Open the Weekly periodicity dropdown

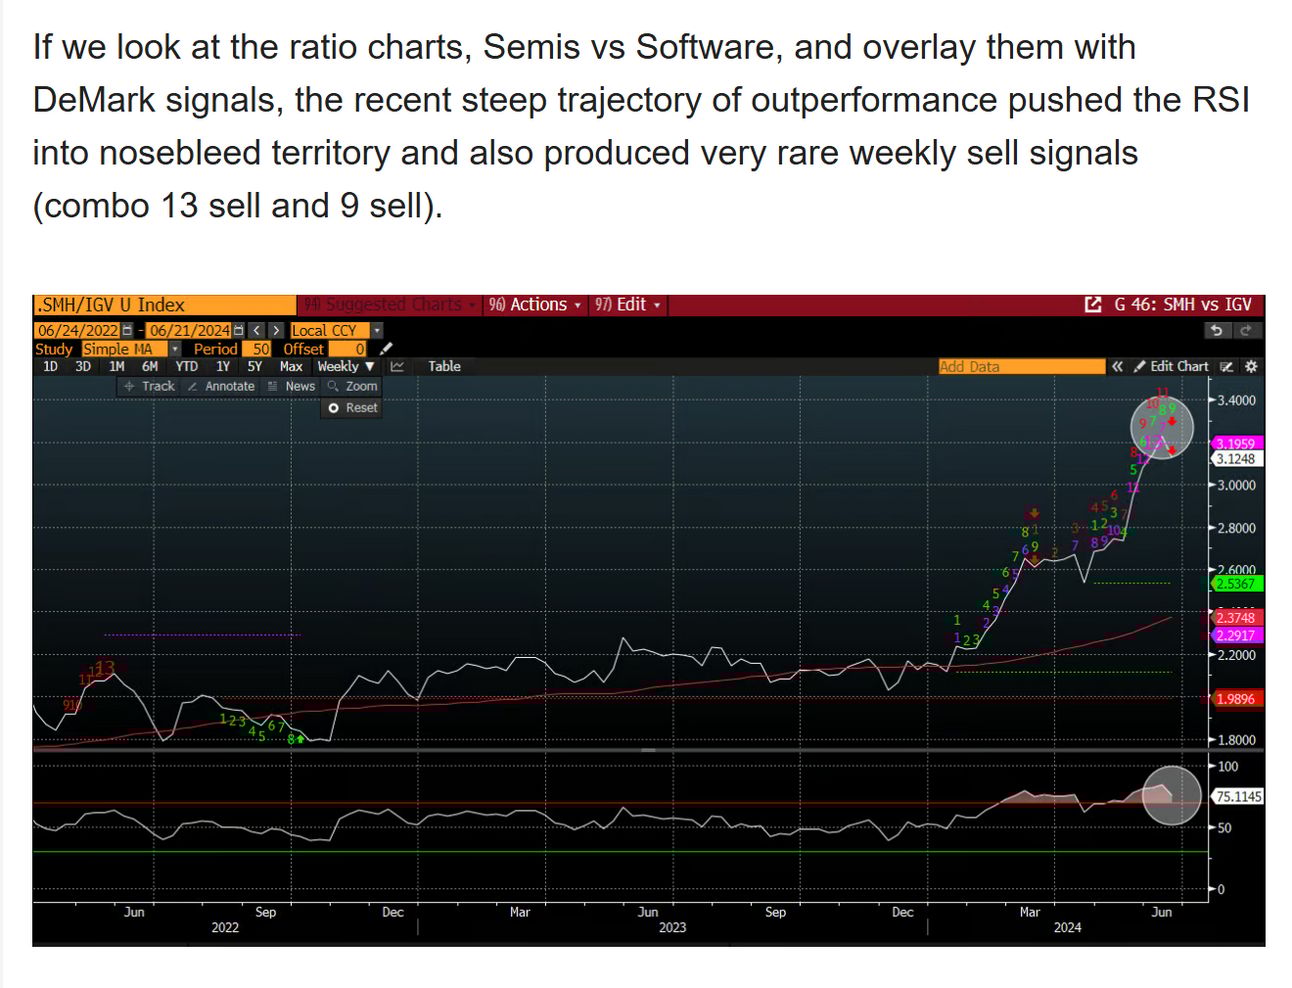point(346,367)
